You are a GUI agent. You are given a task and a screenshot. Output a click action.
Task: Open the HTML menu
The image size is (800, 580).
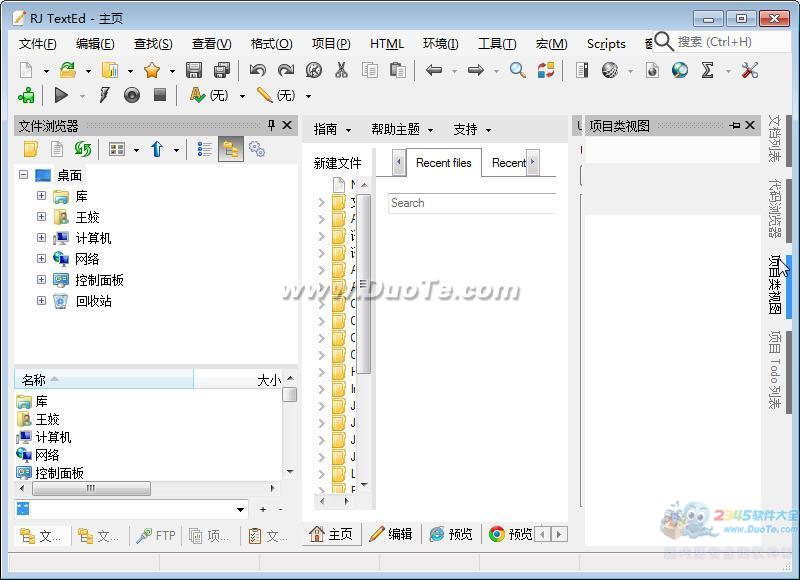pyautogui.click(x=387, y=44)
